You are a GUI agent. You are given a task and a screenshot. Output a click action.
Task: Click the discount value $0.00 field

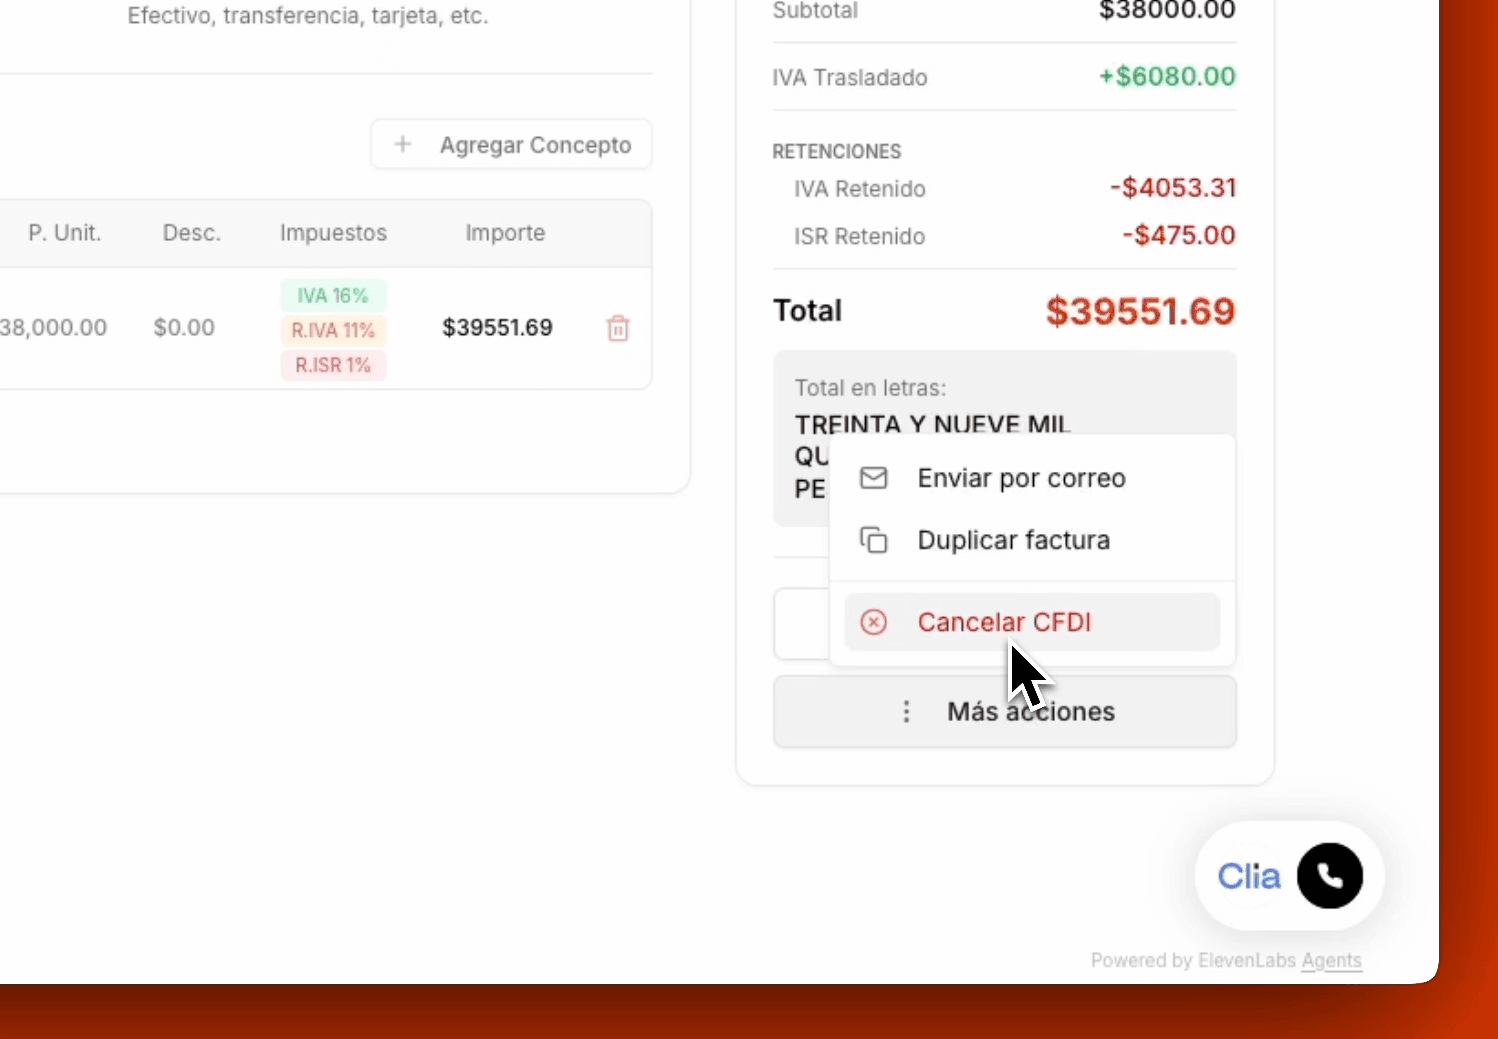tap(184, 327)
